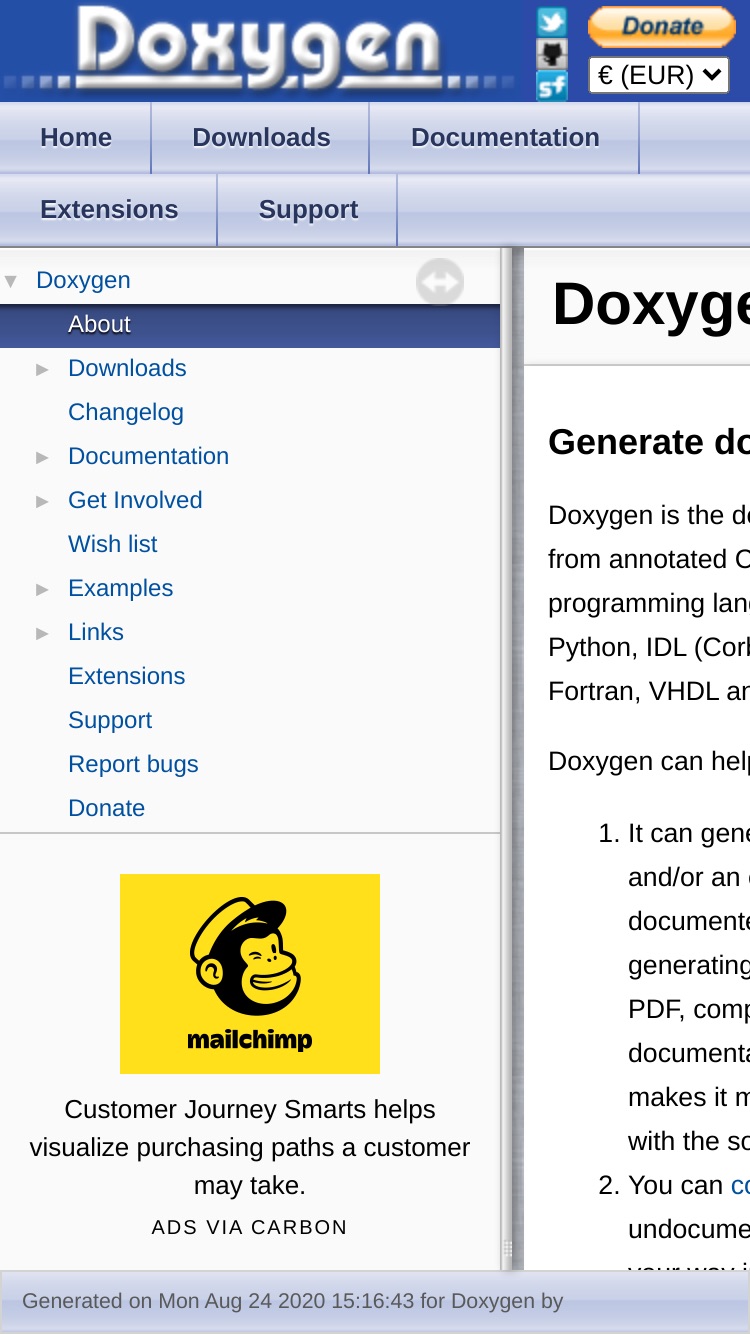750x1334 pixels.
Task: Open Changelog in the sidebar tree
Action: (x=126, y=412)
